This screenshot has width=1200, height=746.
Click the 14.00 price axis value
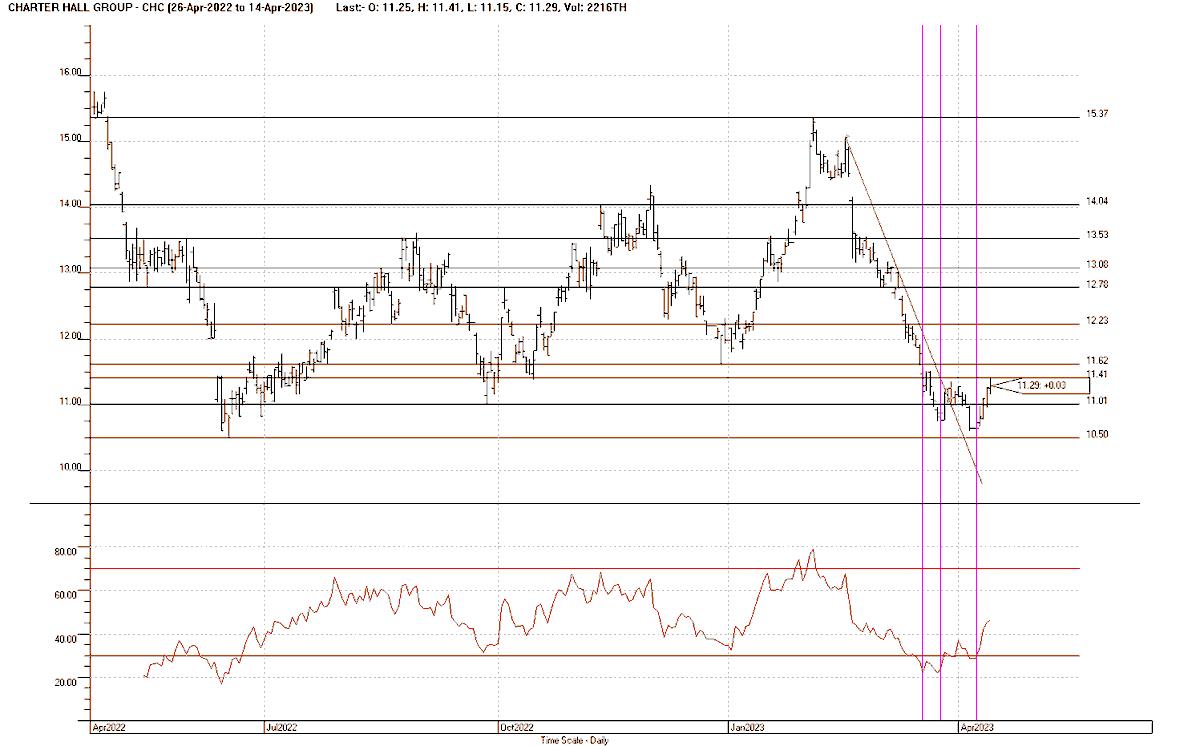point(71,205)
